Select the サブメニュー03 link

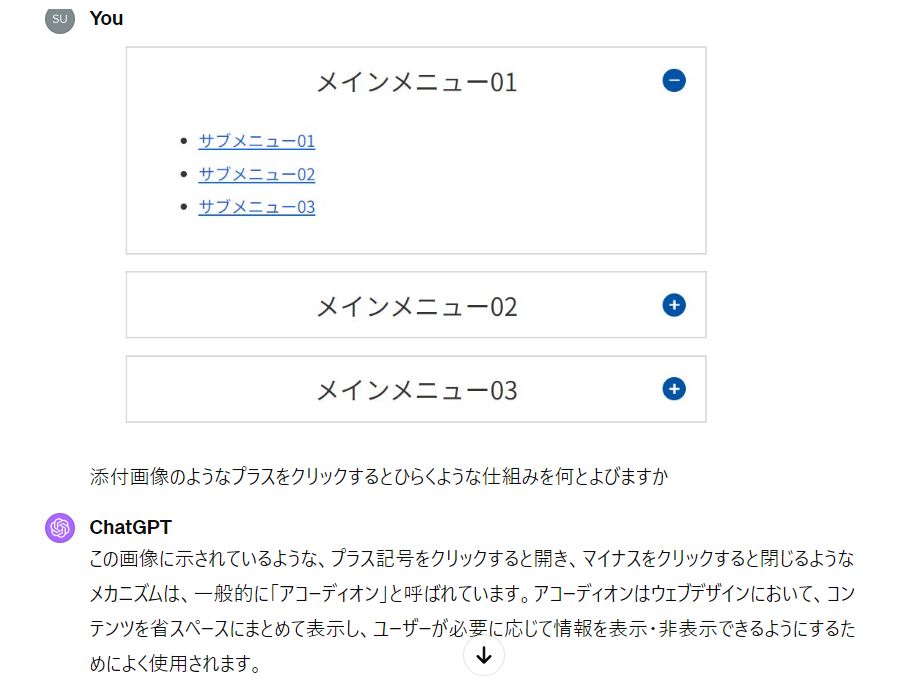click(x=256, y=207)
